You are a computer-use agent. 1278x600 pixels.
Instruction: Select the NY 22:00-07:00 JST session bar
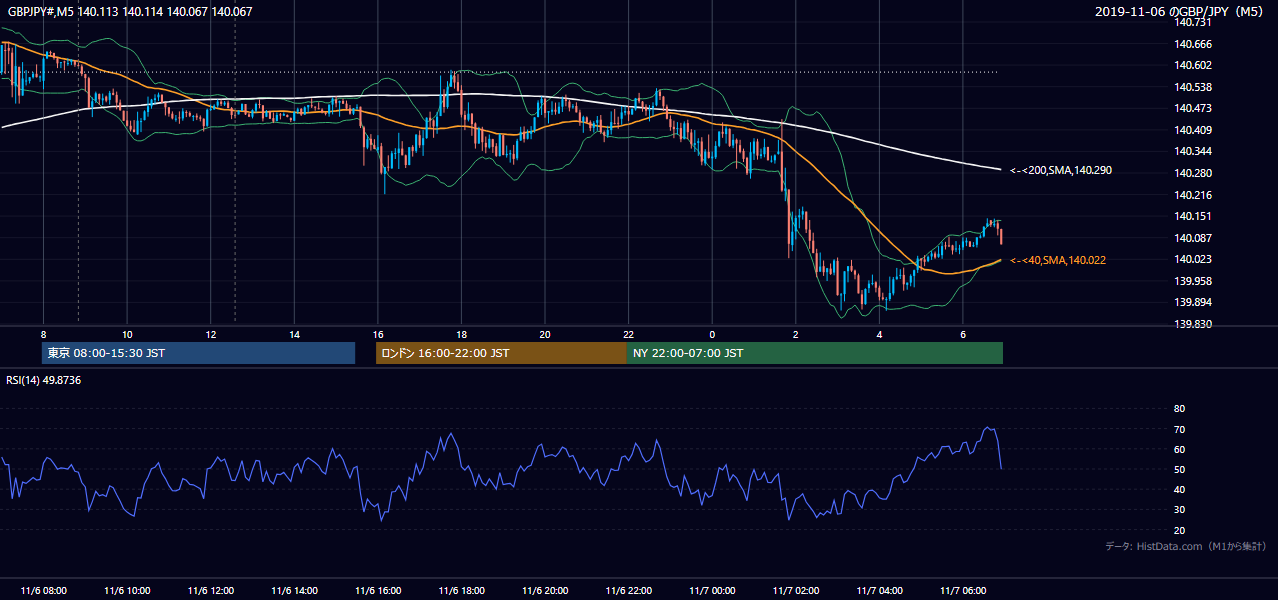[x=815, y=353]
